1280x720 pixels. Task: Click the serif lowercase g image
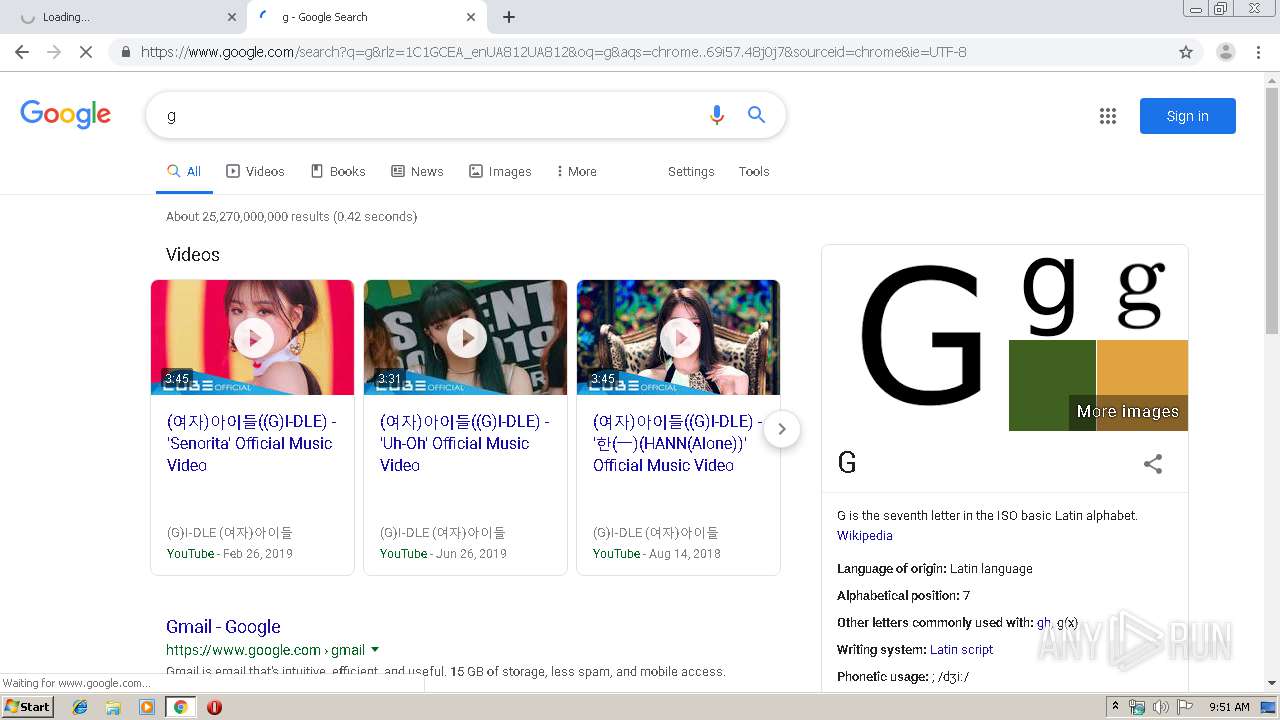[1141, 295]
